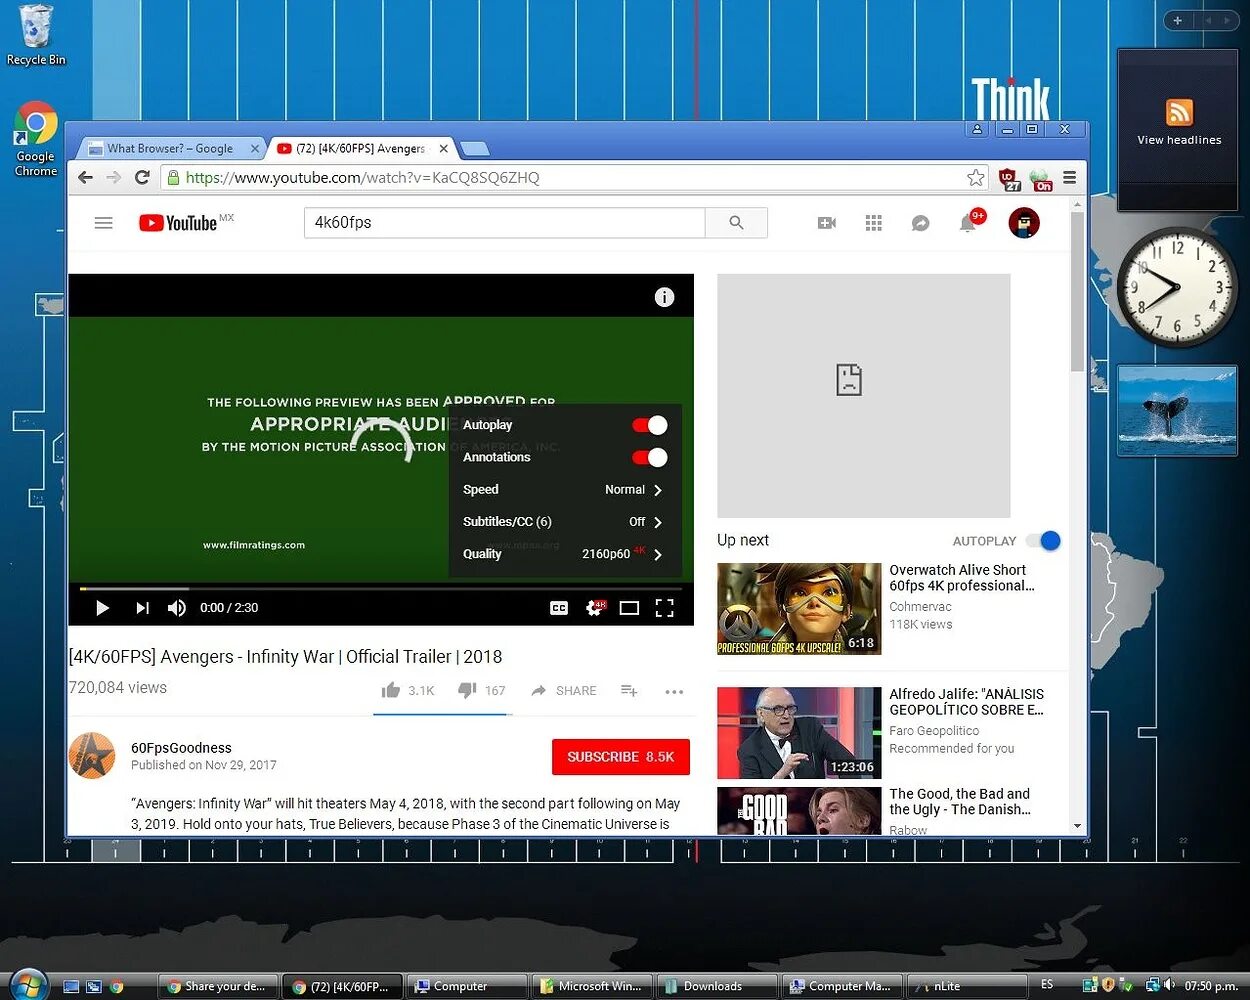Click the Overwatch video thumbnail

(799, 609)
